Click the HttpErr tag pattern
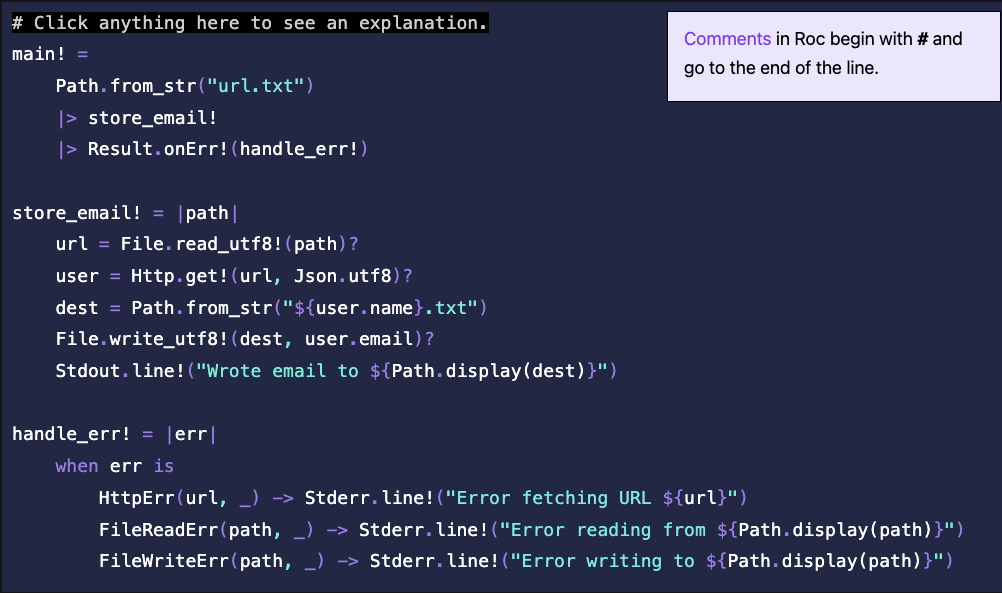The height and width of the screenshot is (593, 1002). pos(136,498)
